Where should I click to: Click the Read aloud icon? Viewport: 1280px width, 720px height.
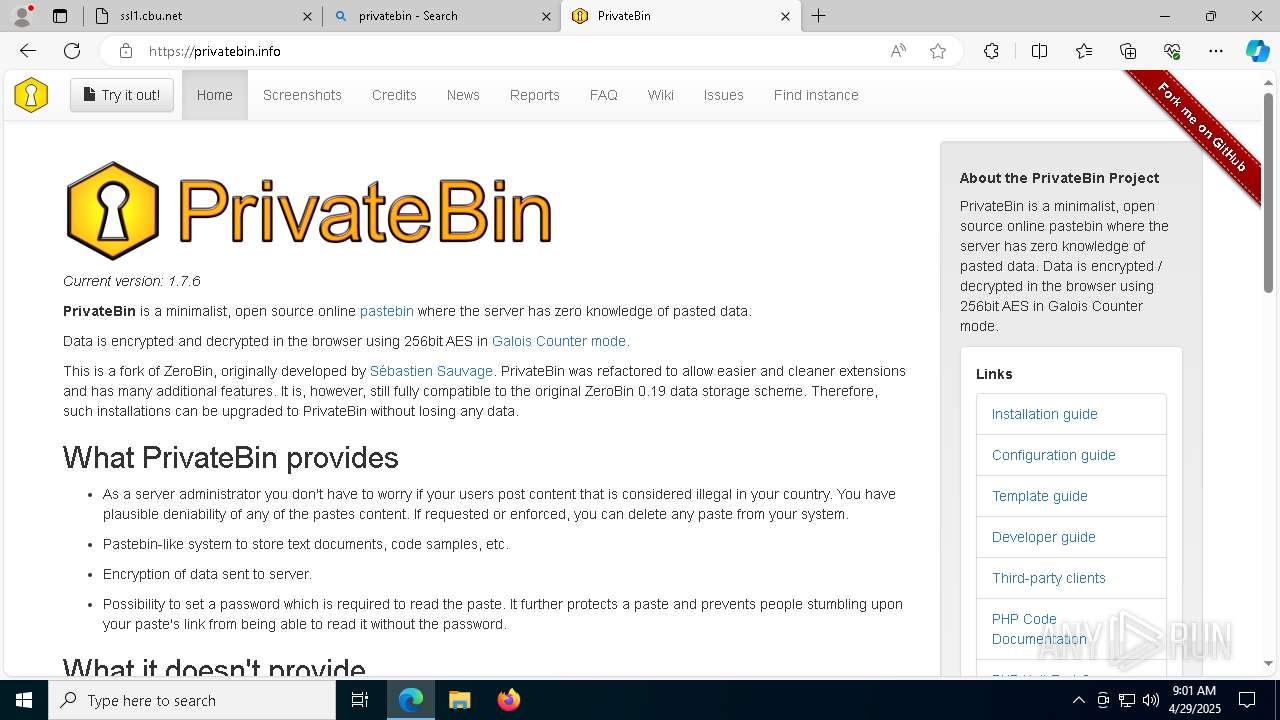(898, 51)
